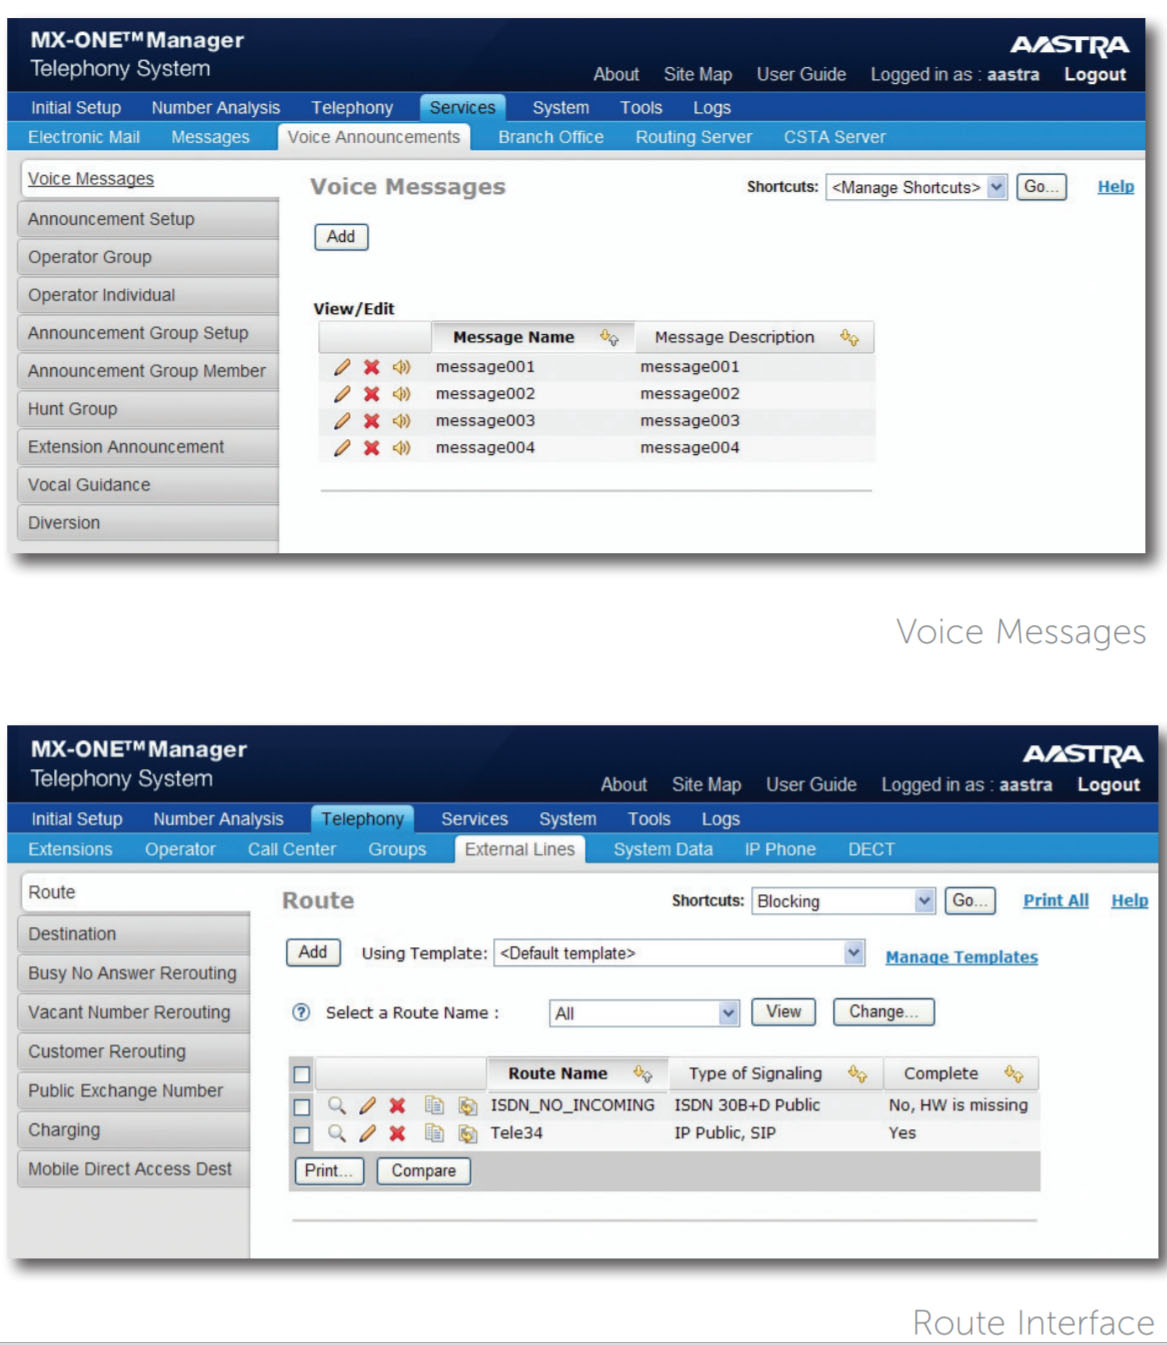Toggle the select-all checkbox in route table header

(302, 1075)
